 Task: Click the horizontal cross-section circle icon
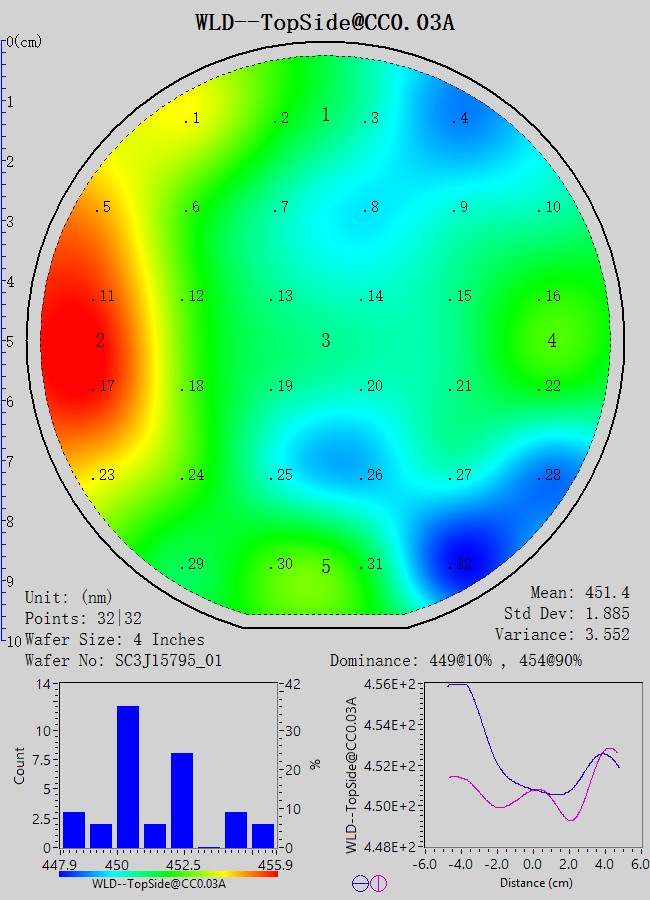coord(360,883)
